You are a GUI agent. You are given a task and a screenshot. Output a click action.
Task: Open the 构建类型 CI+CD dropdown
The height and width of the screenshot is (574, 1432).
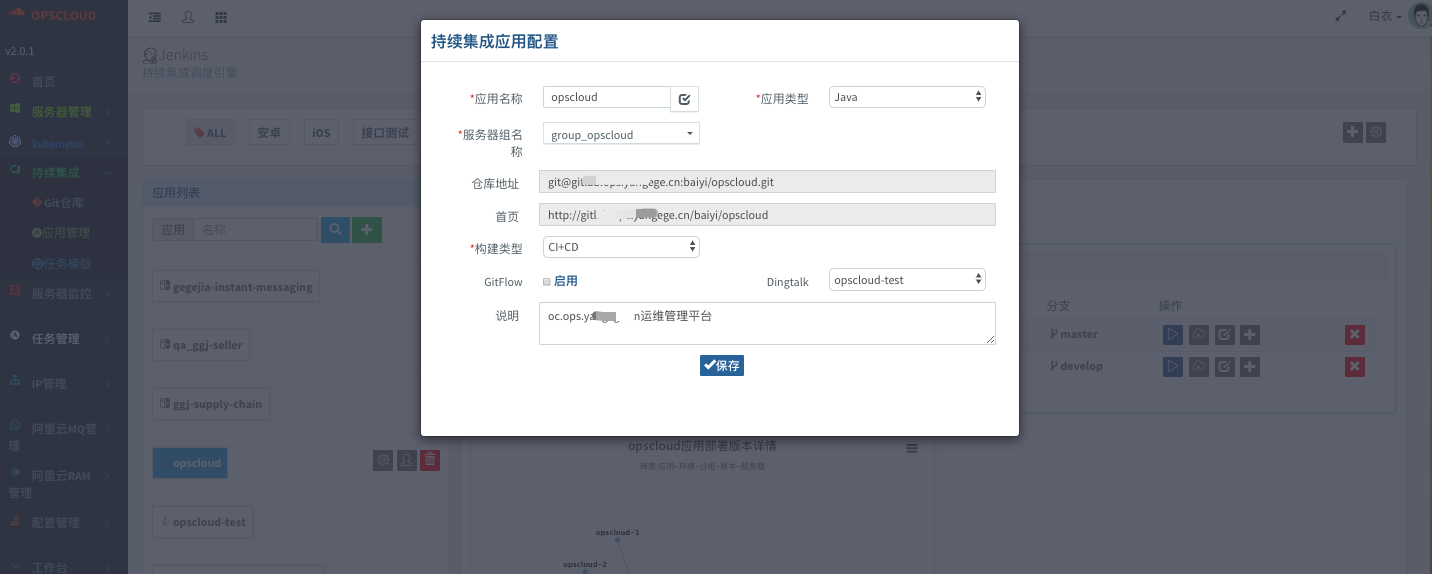(621, 247)
